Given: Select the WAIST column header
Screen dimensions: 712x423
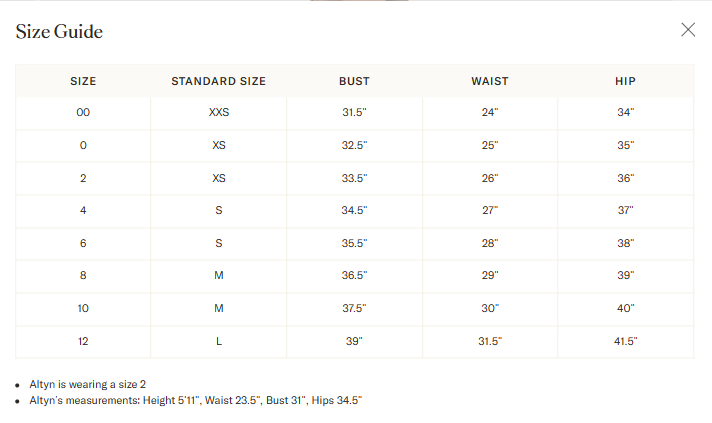Looking at the screenshot, I should click(x=490, y=81).
